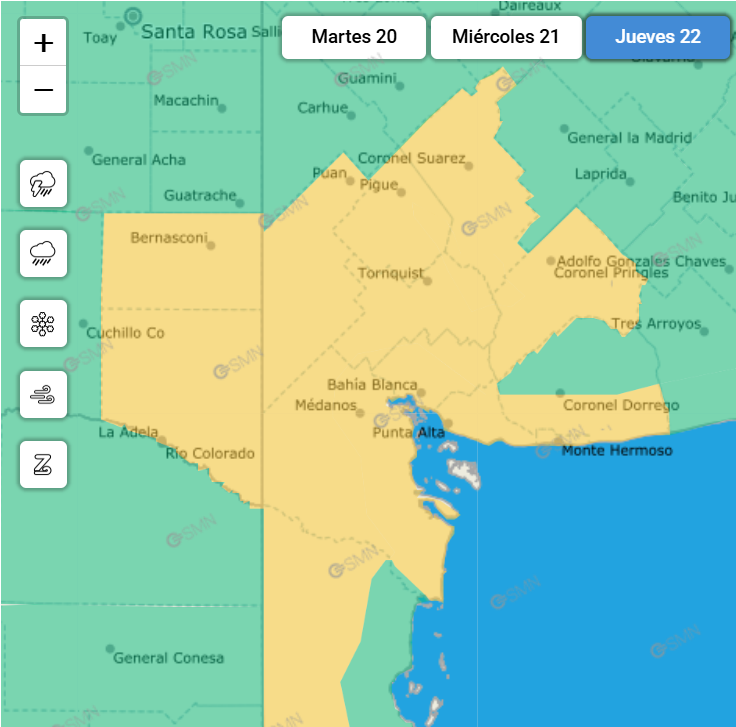
Task: Click the Bahia Blanca city marker
Action: pyautogui.click(x=423, y=393)
